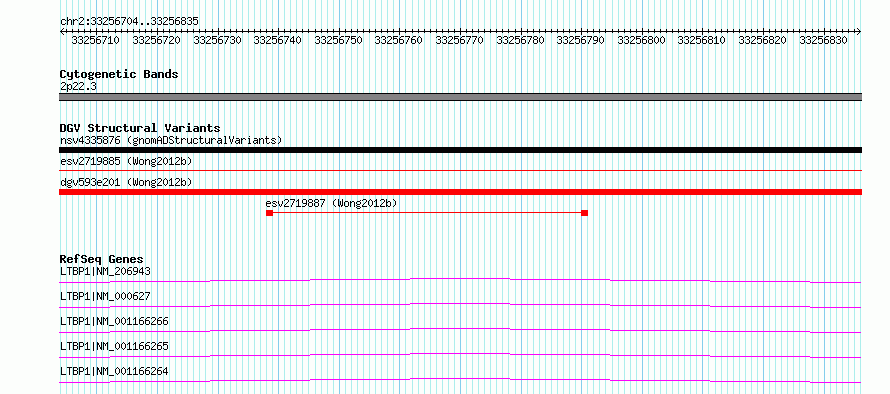
Task: Select the nsv4335876 gnomAD variant label
Action: (171, 140)
